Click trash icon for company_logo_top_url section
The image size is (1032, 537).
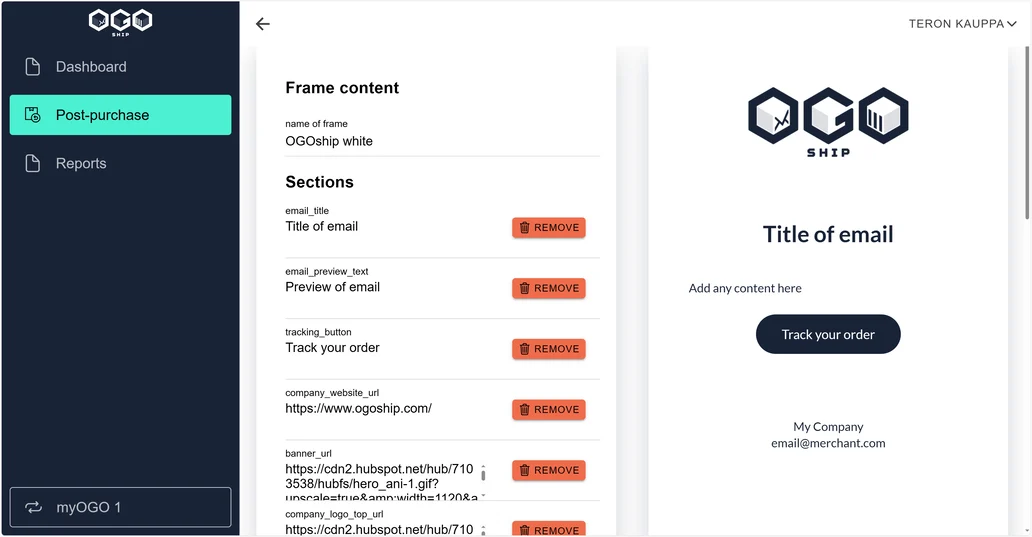click(525, 530)
